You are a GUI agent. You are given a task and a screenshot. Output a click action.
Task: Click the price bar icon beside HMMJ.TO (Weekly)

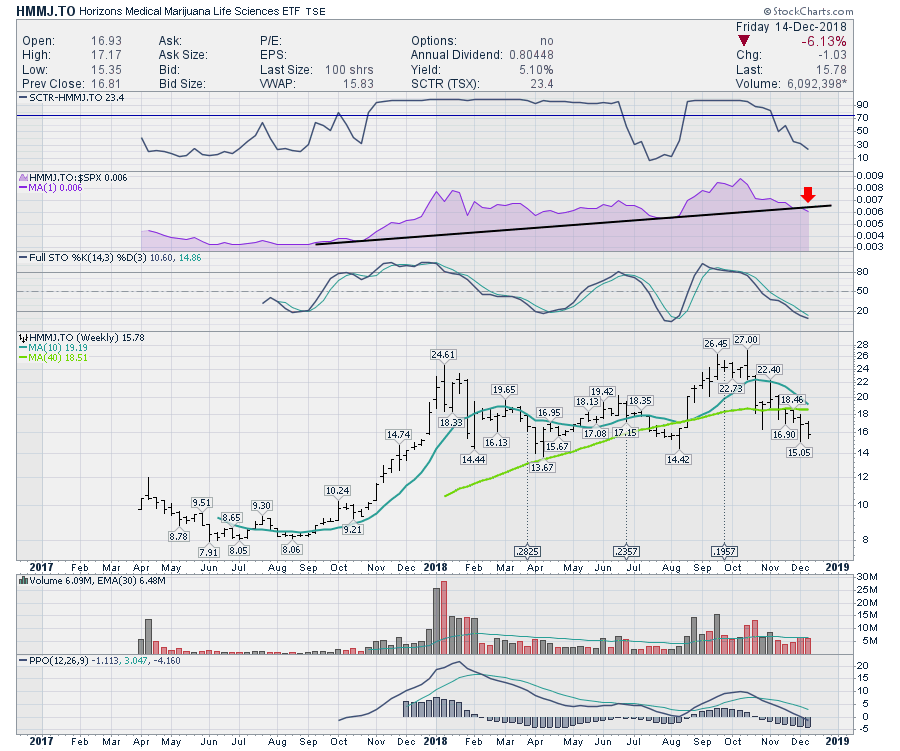[23, 338]
